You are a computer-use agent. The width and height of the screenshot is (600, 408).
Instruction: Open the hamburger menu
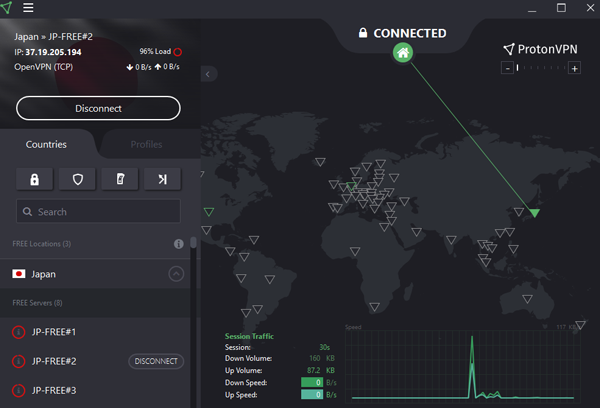[x=28, y=8]
